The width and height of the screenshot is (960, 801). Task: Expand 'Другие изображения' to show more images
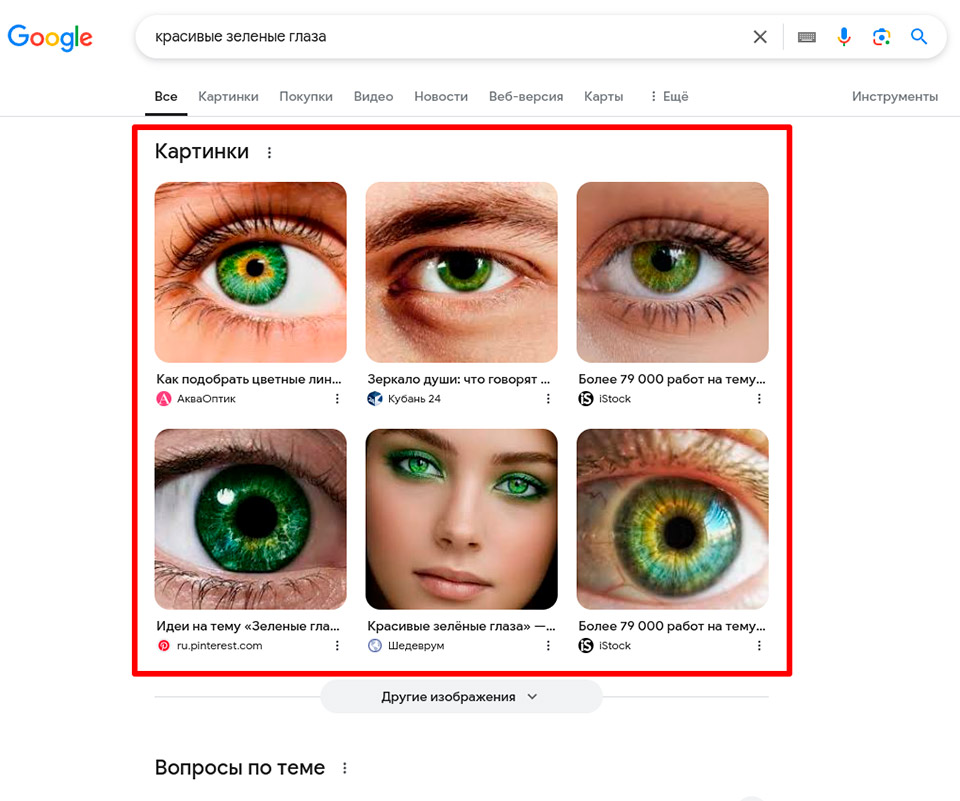(x=461, y=697)
